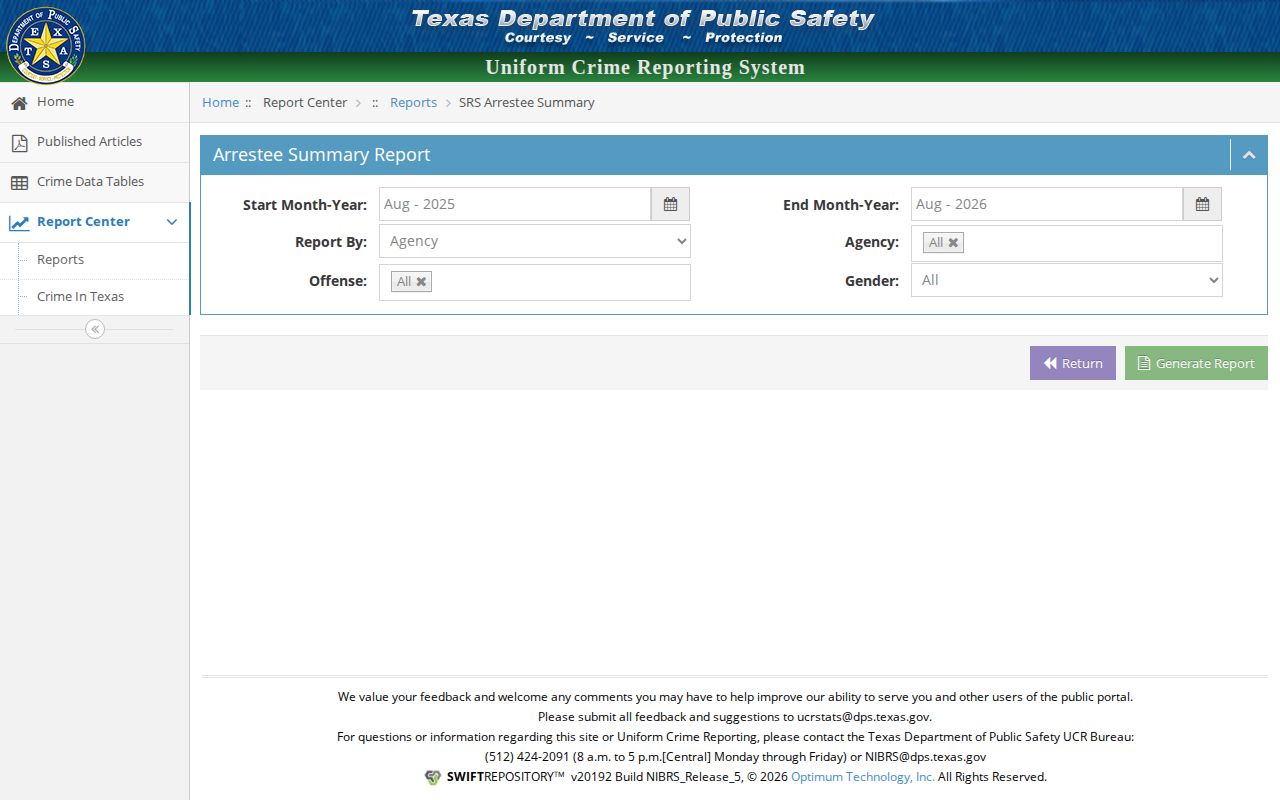Open Crime Data Tables in sidebar
Image resolution: width=1280 pixels, height=800 pixels.
click(x=94, y=182)
